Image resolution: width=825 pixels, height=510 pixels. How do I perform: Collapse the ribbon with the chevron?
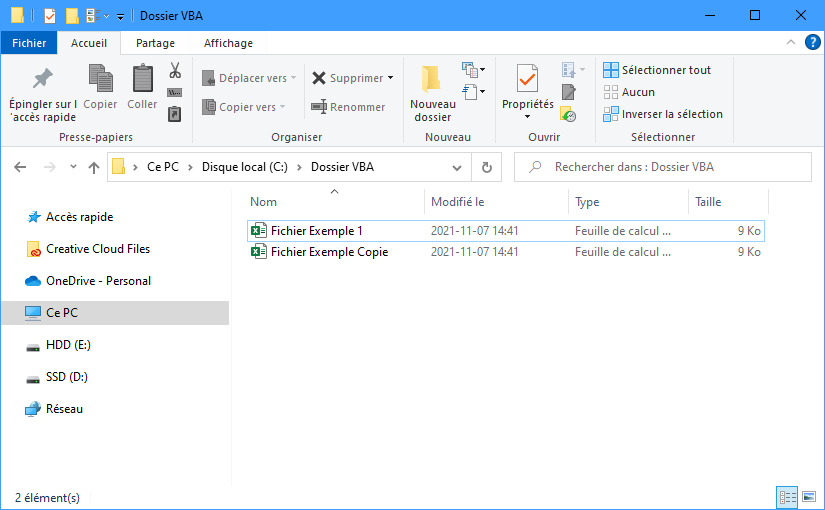791,42
